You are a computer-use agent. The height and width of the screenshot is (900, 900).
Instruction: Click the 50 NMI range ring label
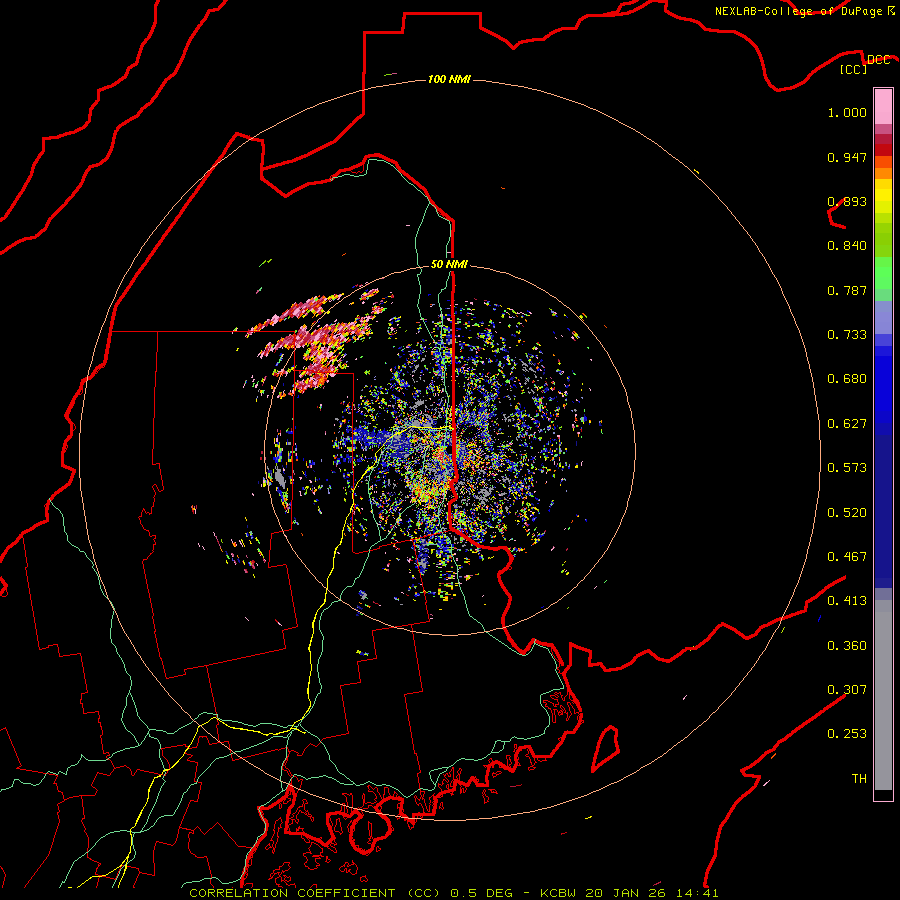pyautogui.click(x=449, y=264)
